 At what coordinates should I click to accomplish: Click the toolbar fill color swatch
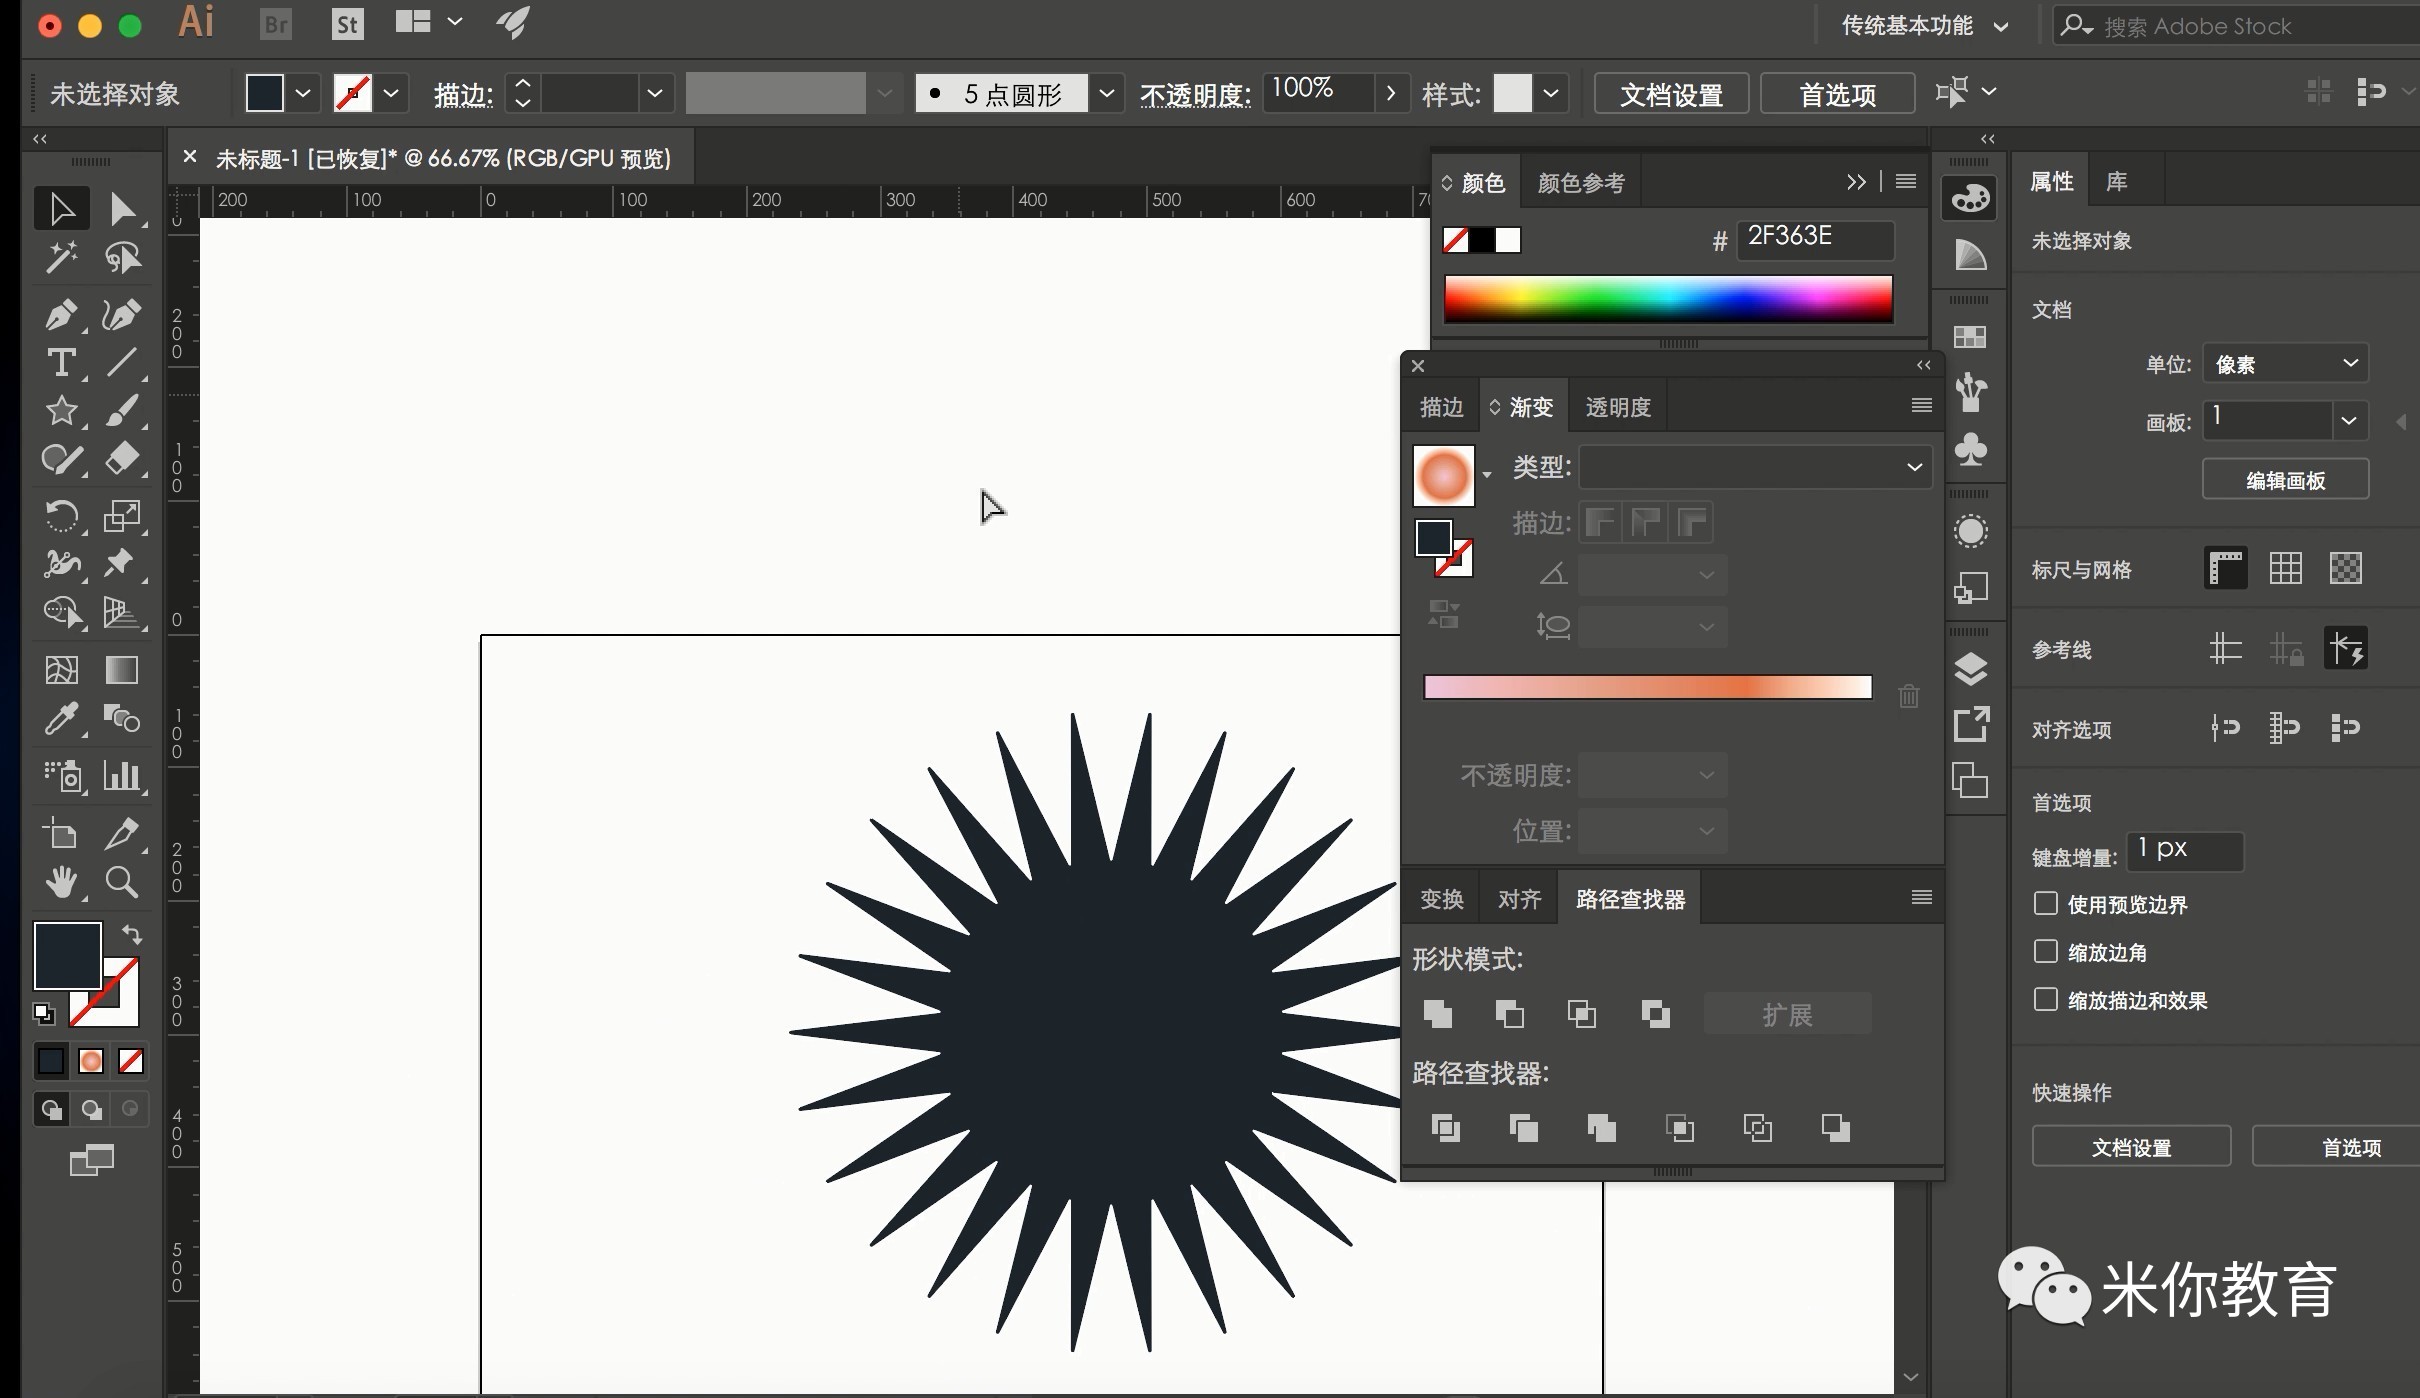pyautogui.click(x=67, y=956)
